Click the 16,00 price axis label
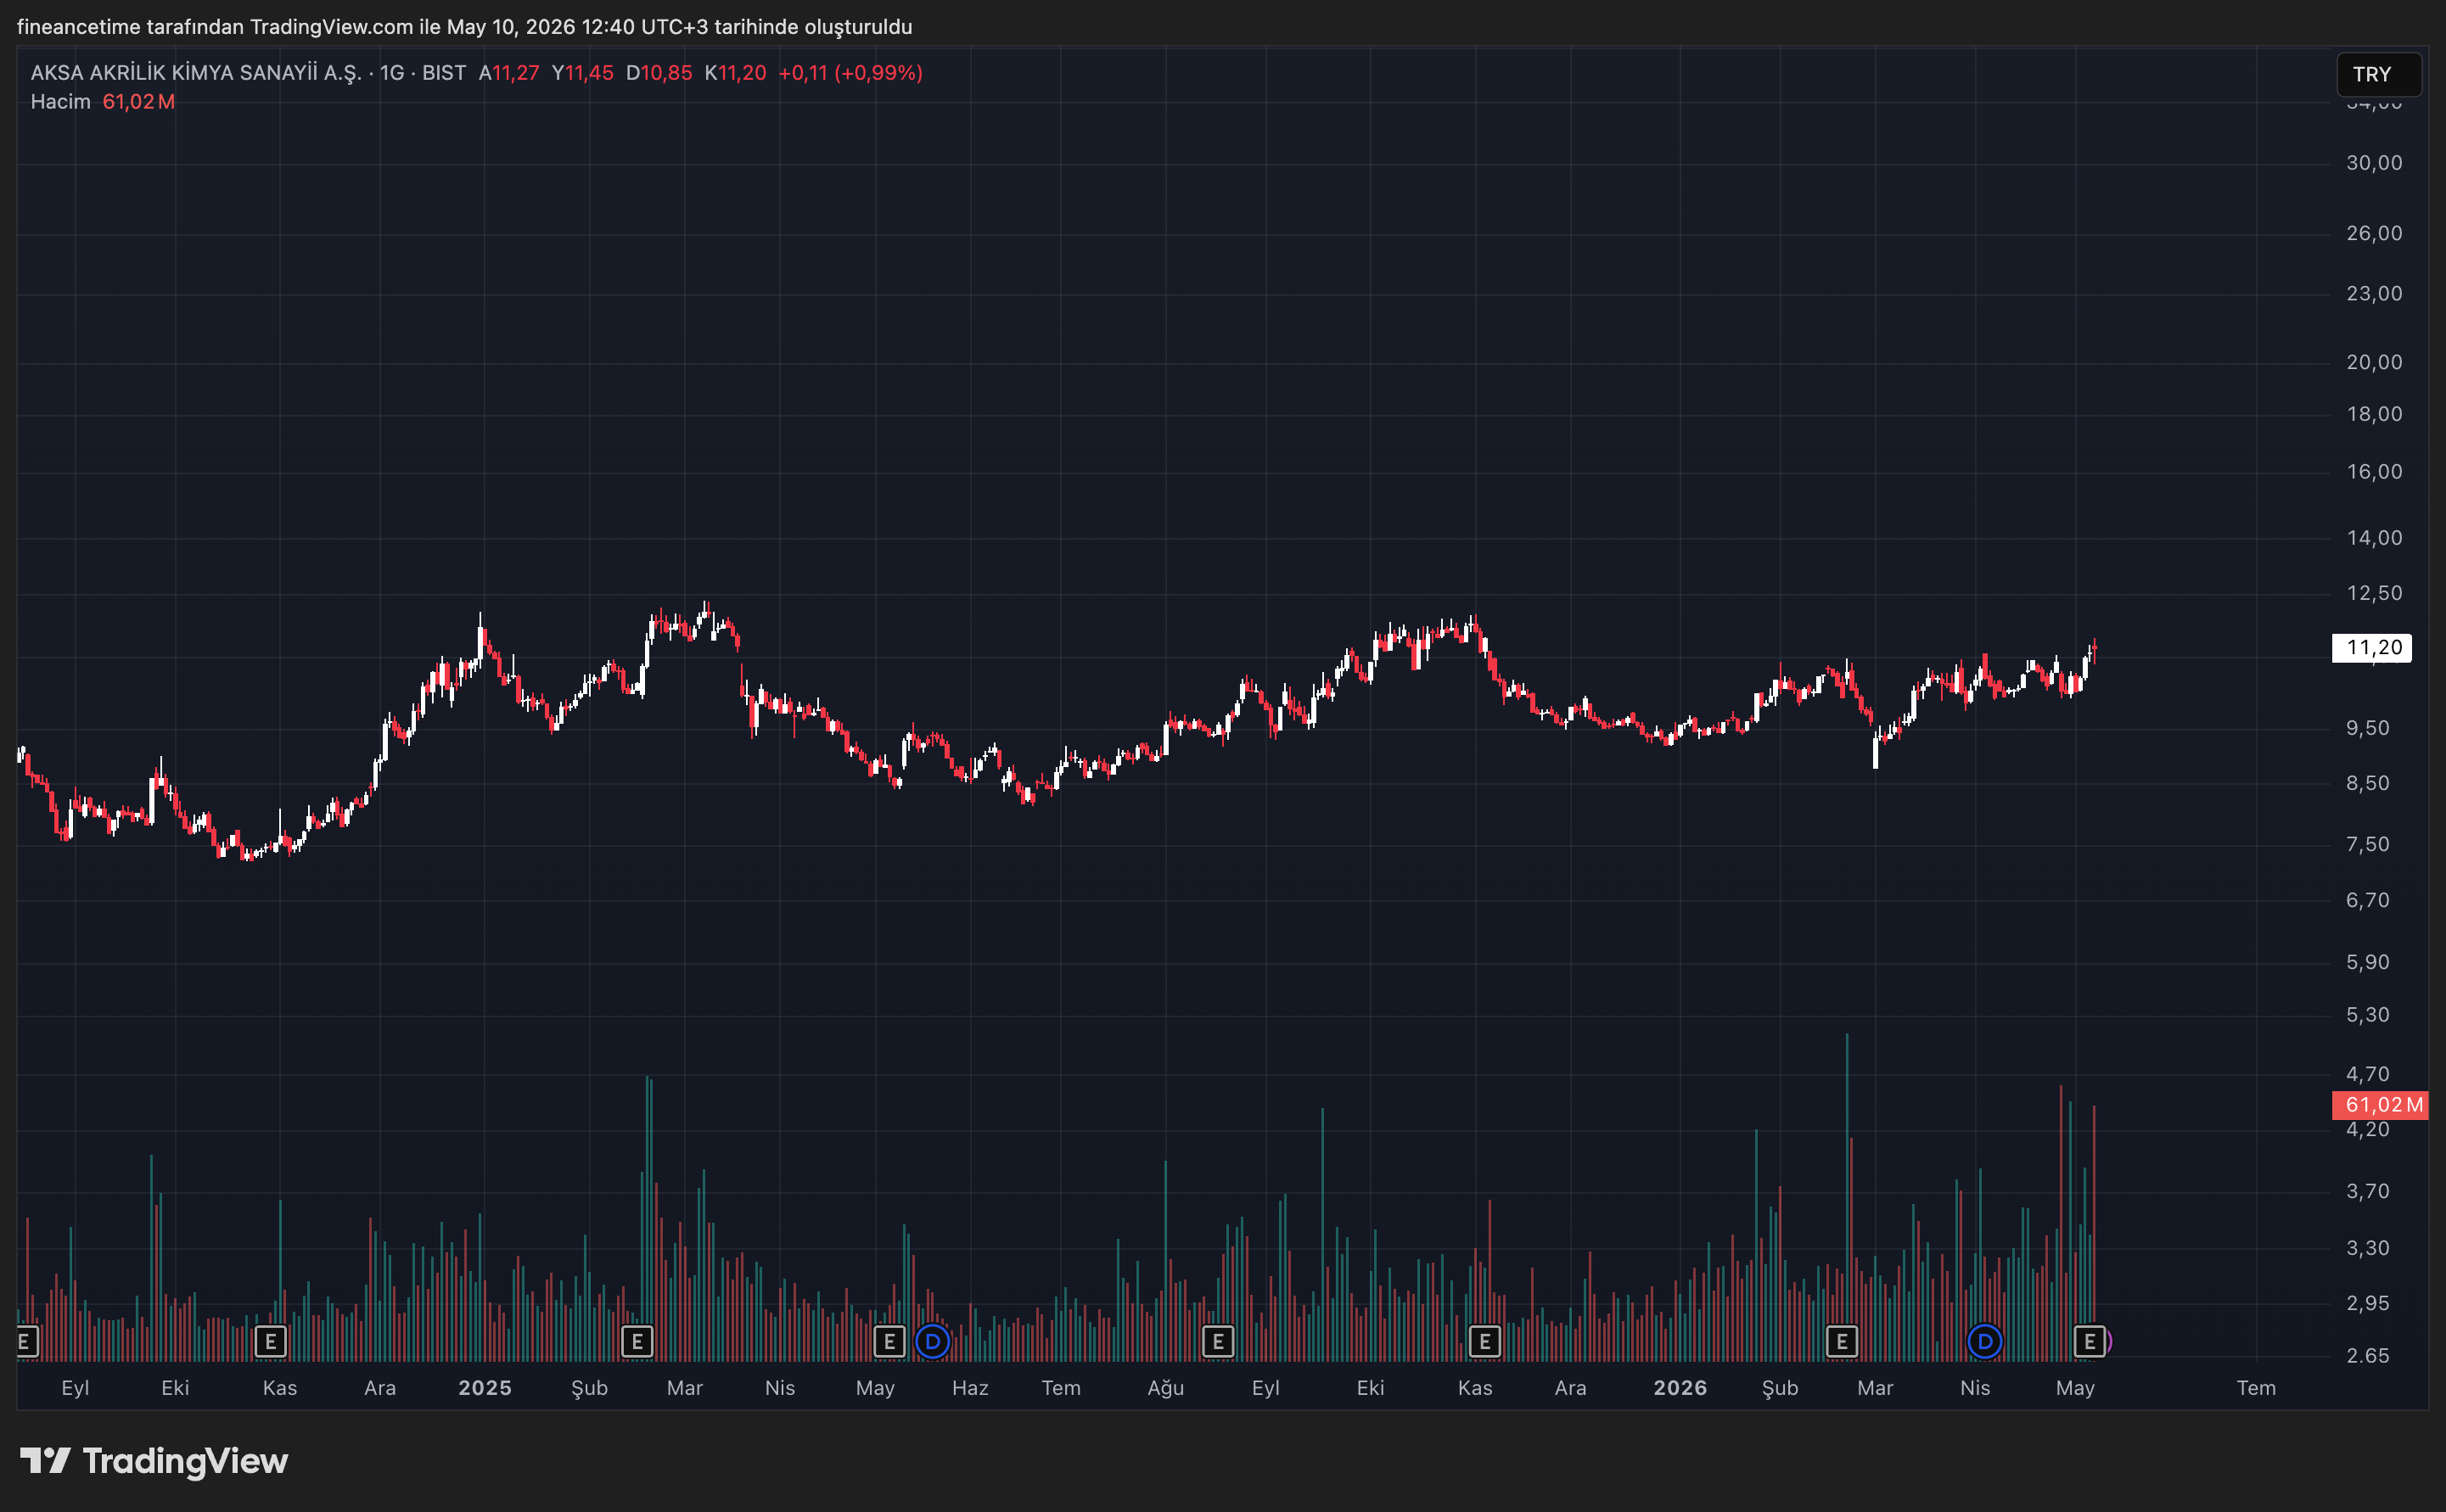 click(2374, 472)
